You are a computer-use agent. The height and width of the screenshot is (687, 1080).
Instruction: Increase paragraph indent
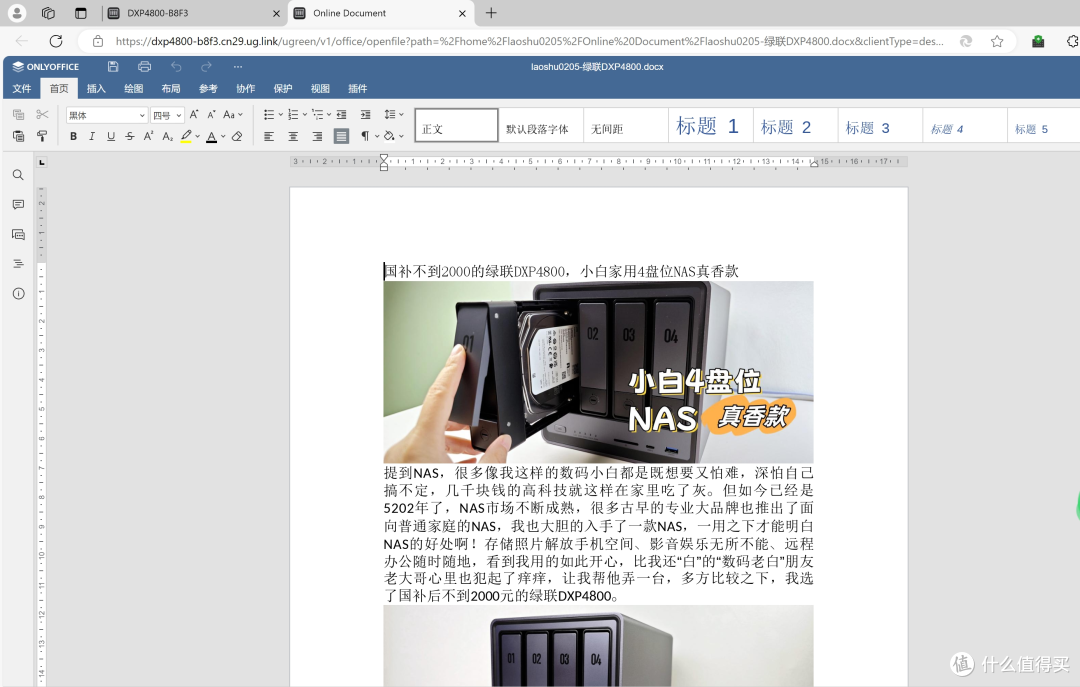pyautogui.click(x=366, y=114)
